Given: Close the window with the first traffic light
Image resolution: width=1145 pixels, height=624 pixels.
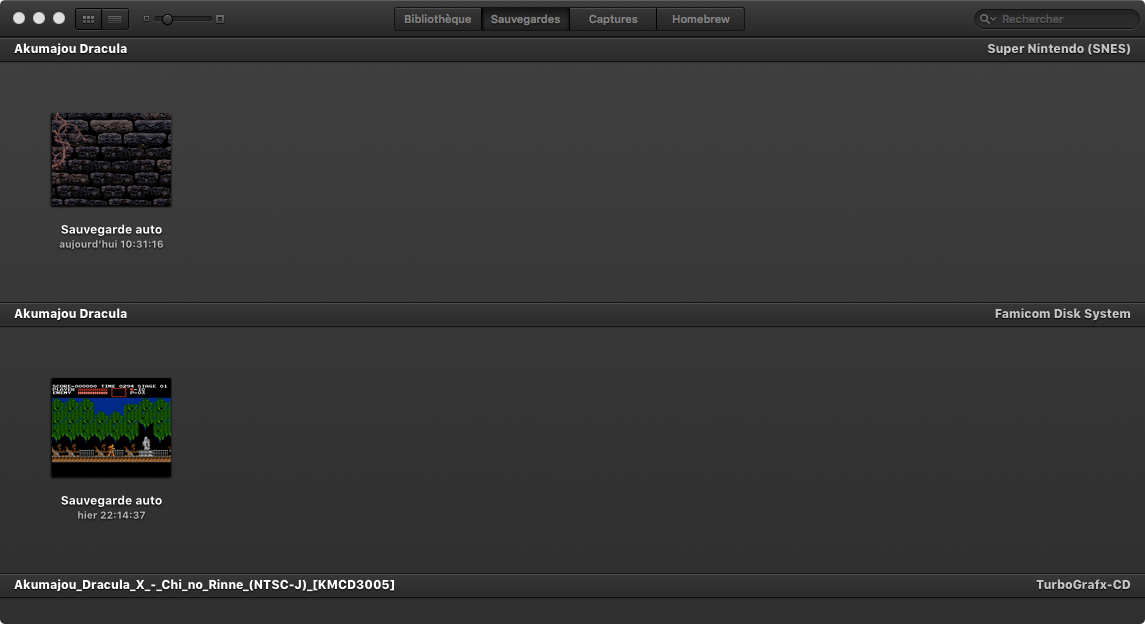Looking at the screenshot, I should 19,18.
